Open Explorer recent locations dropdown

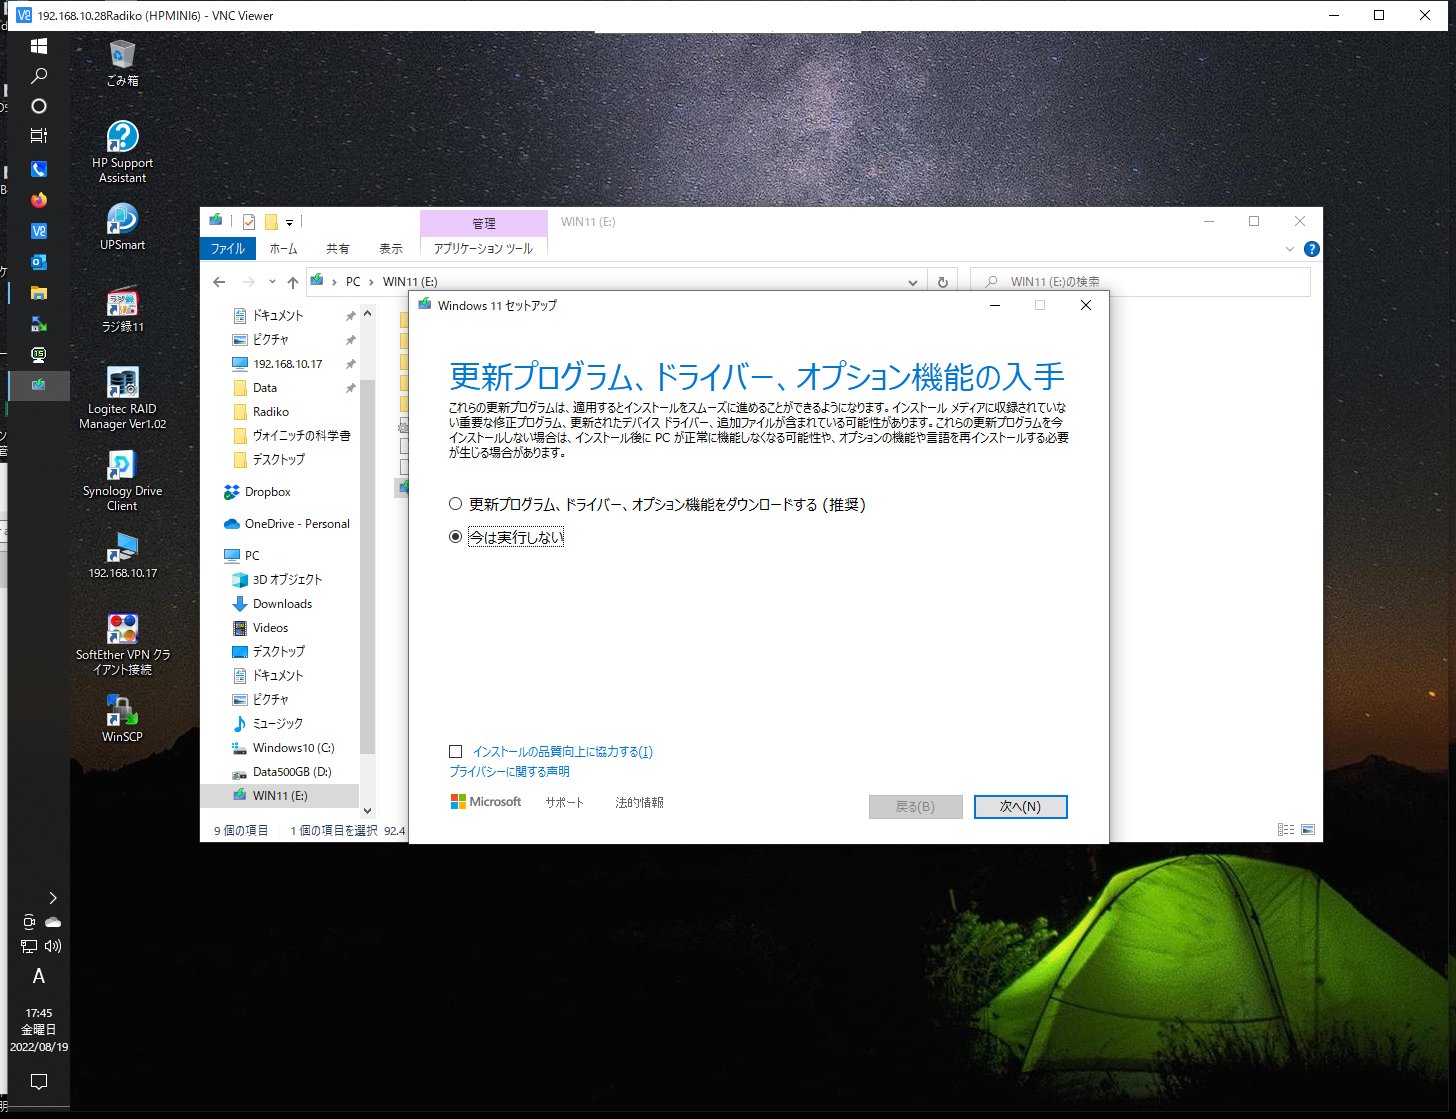point(272,282)
